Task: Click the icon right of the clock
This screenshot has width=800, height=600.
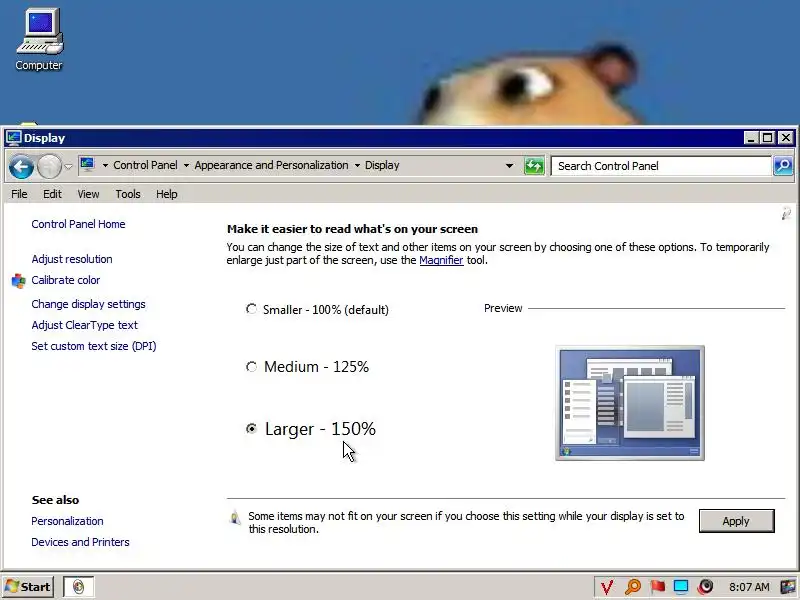Action: pyautogui.click(x=789, y=587)
